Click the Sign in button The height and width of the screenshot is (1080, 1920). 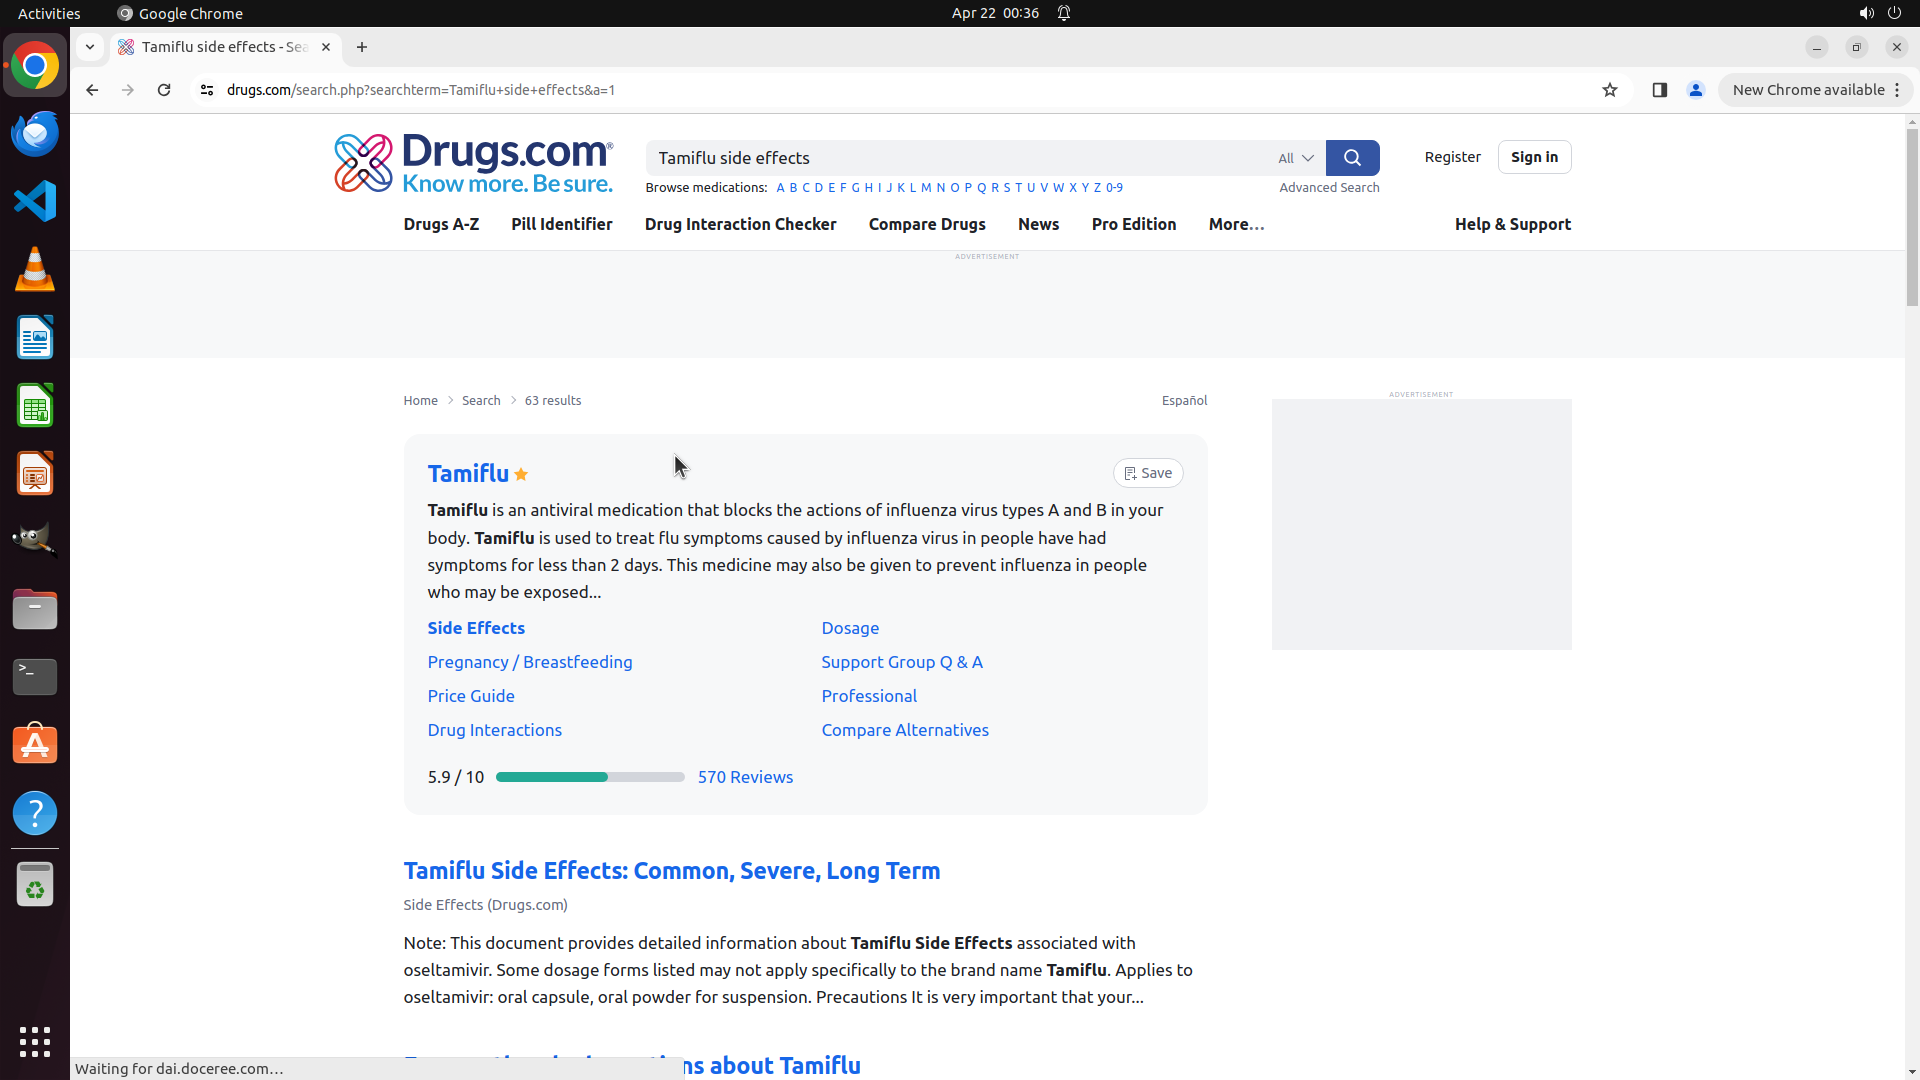click(x=1534, y=157)
